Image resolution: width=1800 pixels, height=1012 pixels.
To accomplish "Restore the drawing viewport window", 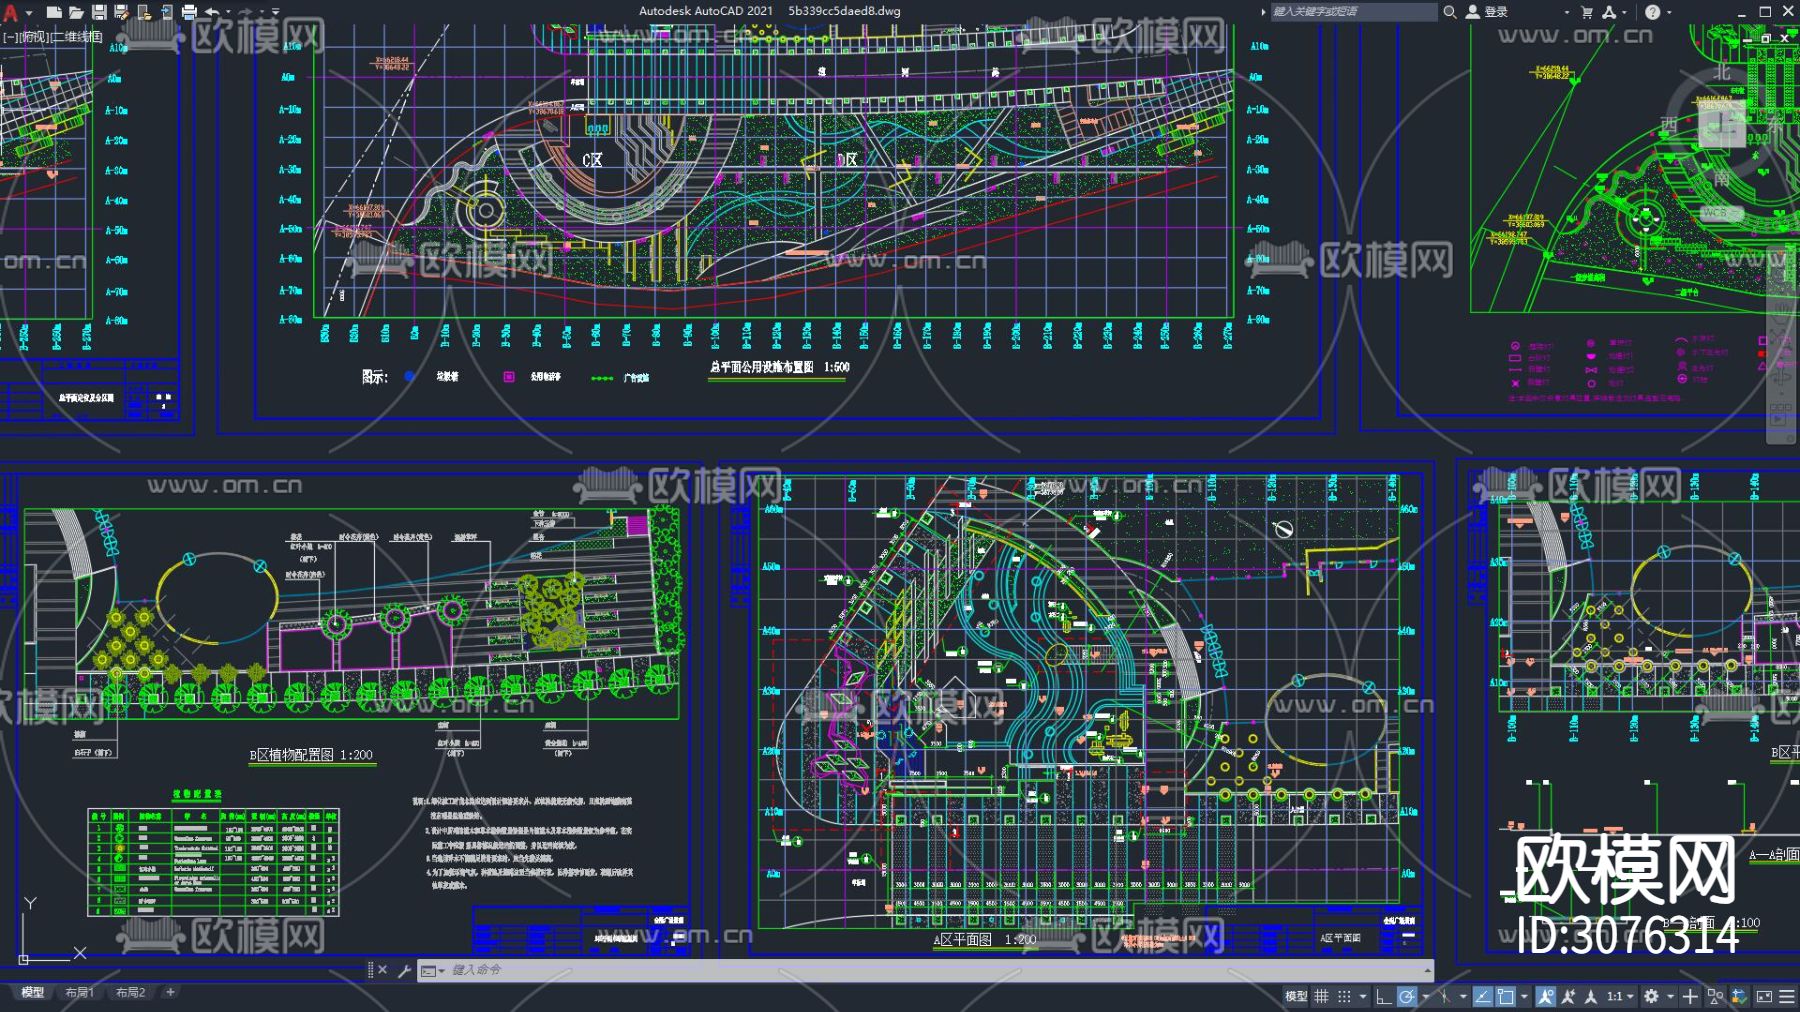I will (1766, 38).
